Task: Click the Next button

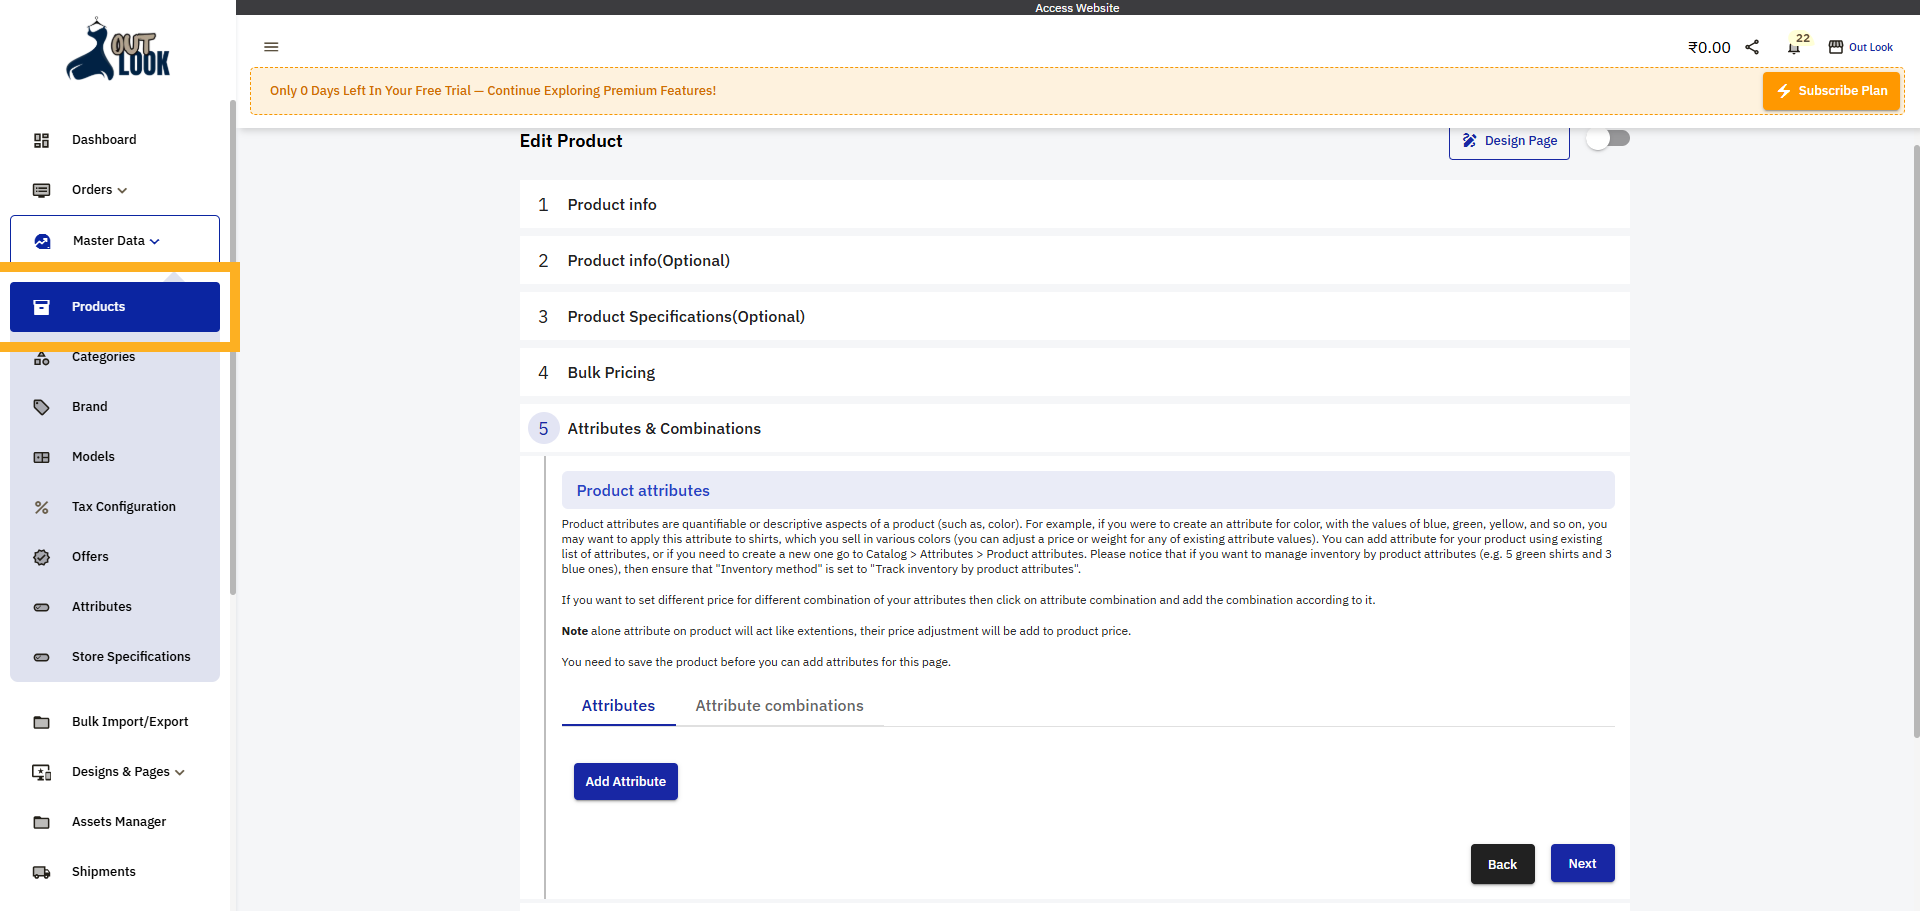Action: (1582, 863)
